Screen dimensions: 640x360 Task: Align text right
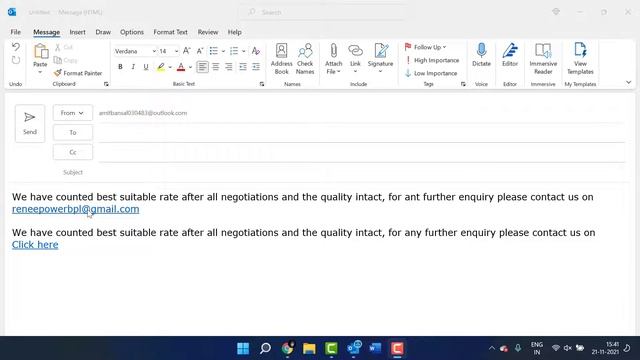click(x=229, y=67)
